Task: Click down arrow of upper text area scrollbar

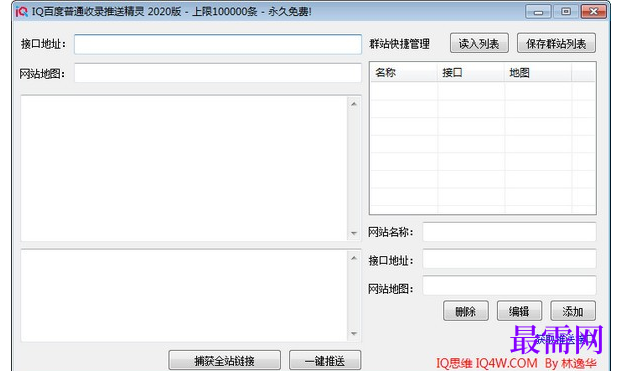Action: [354, 233]
